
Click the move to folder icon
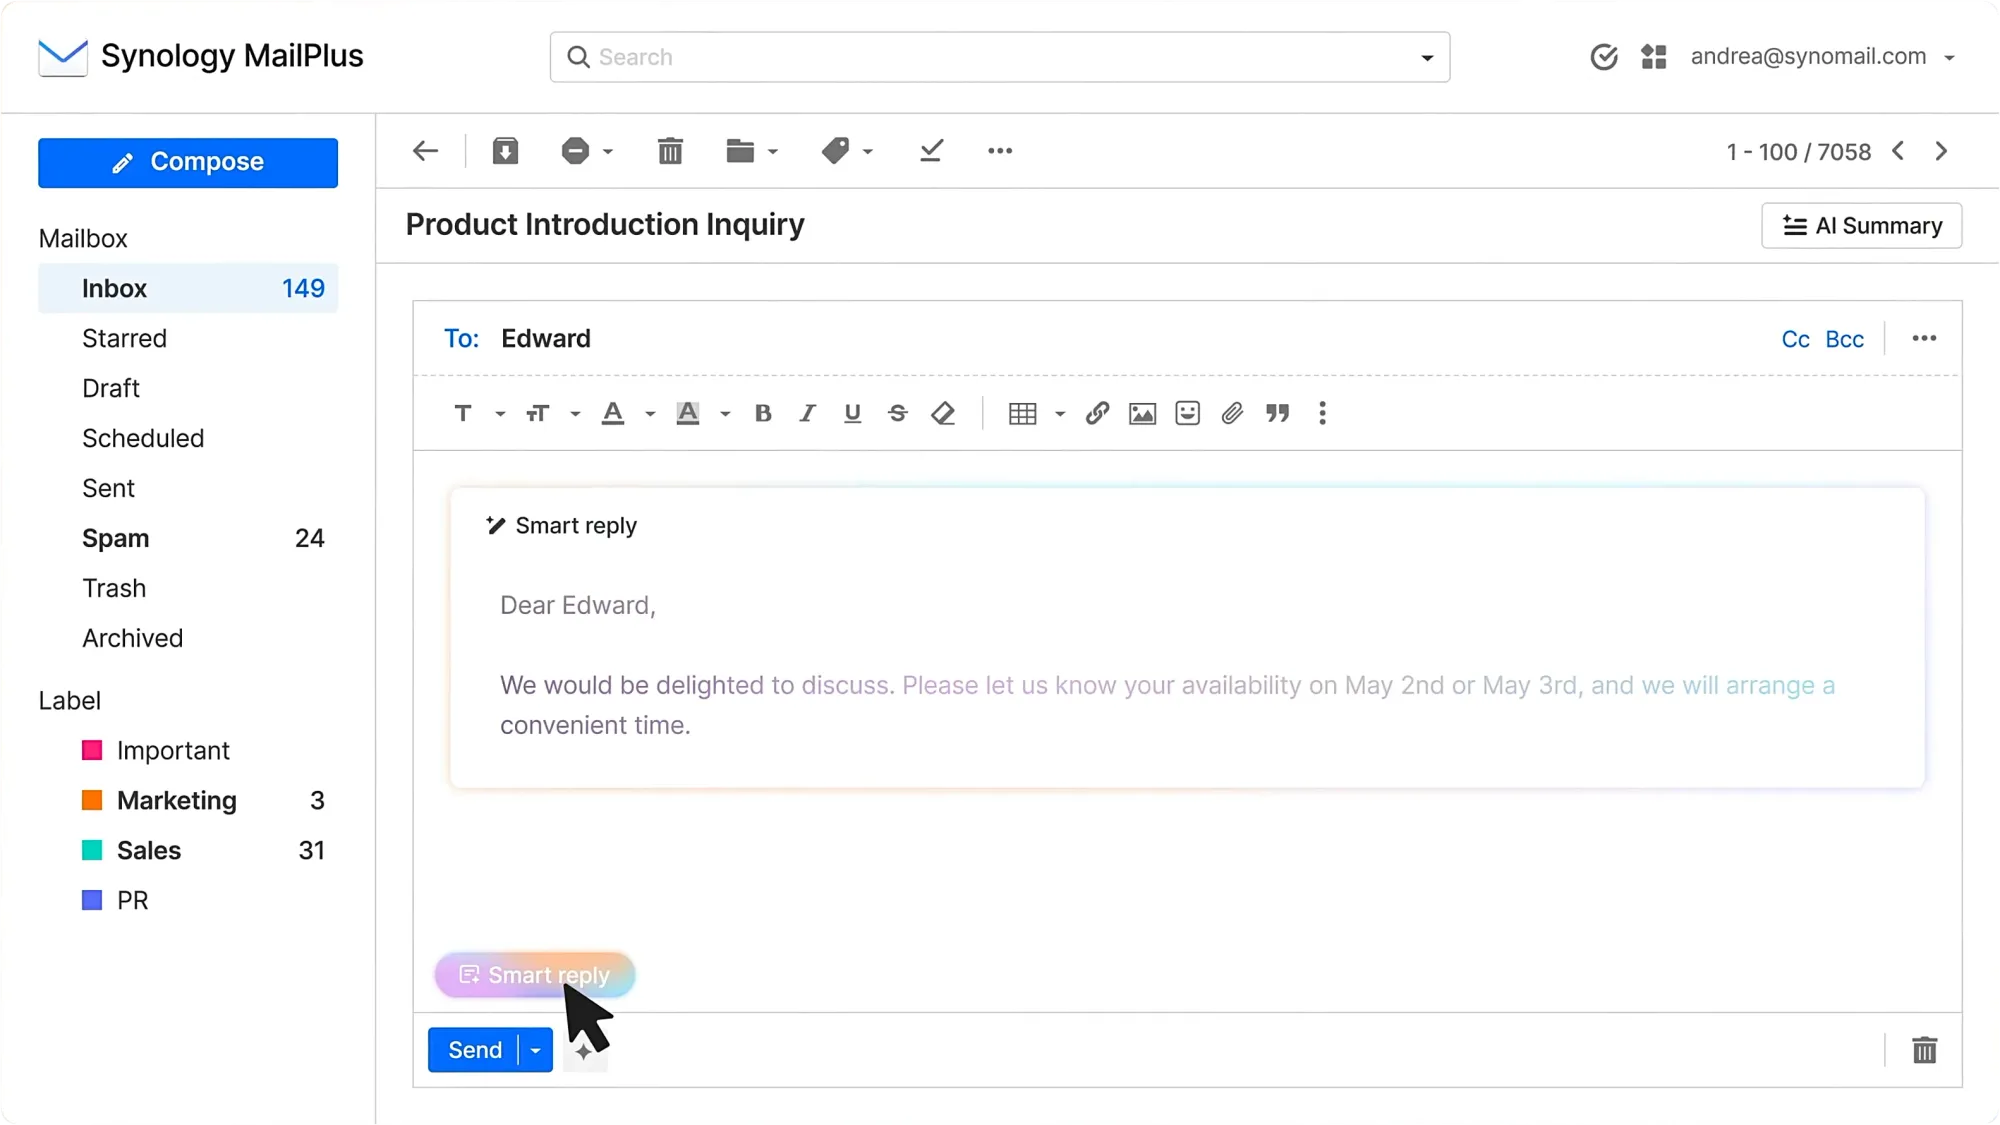click(740, 151)
